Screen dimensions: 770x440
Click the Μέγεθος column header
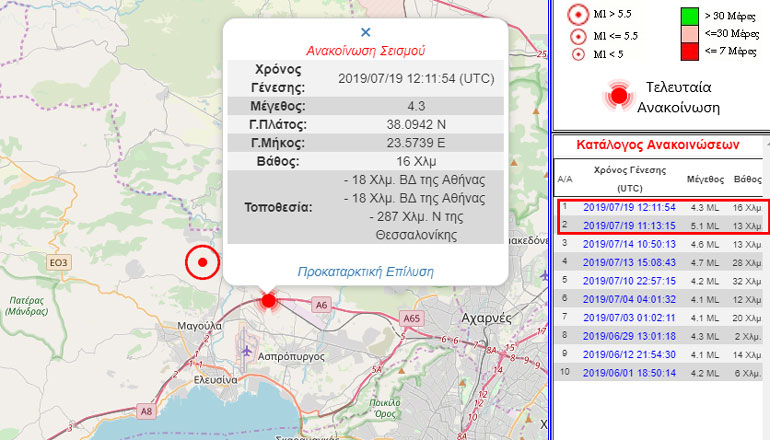click(x=705, y=179)
